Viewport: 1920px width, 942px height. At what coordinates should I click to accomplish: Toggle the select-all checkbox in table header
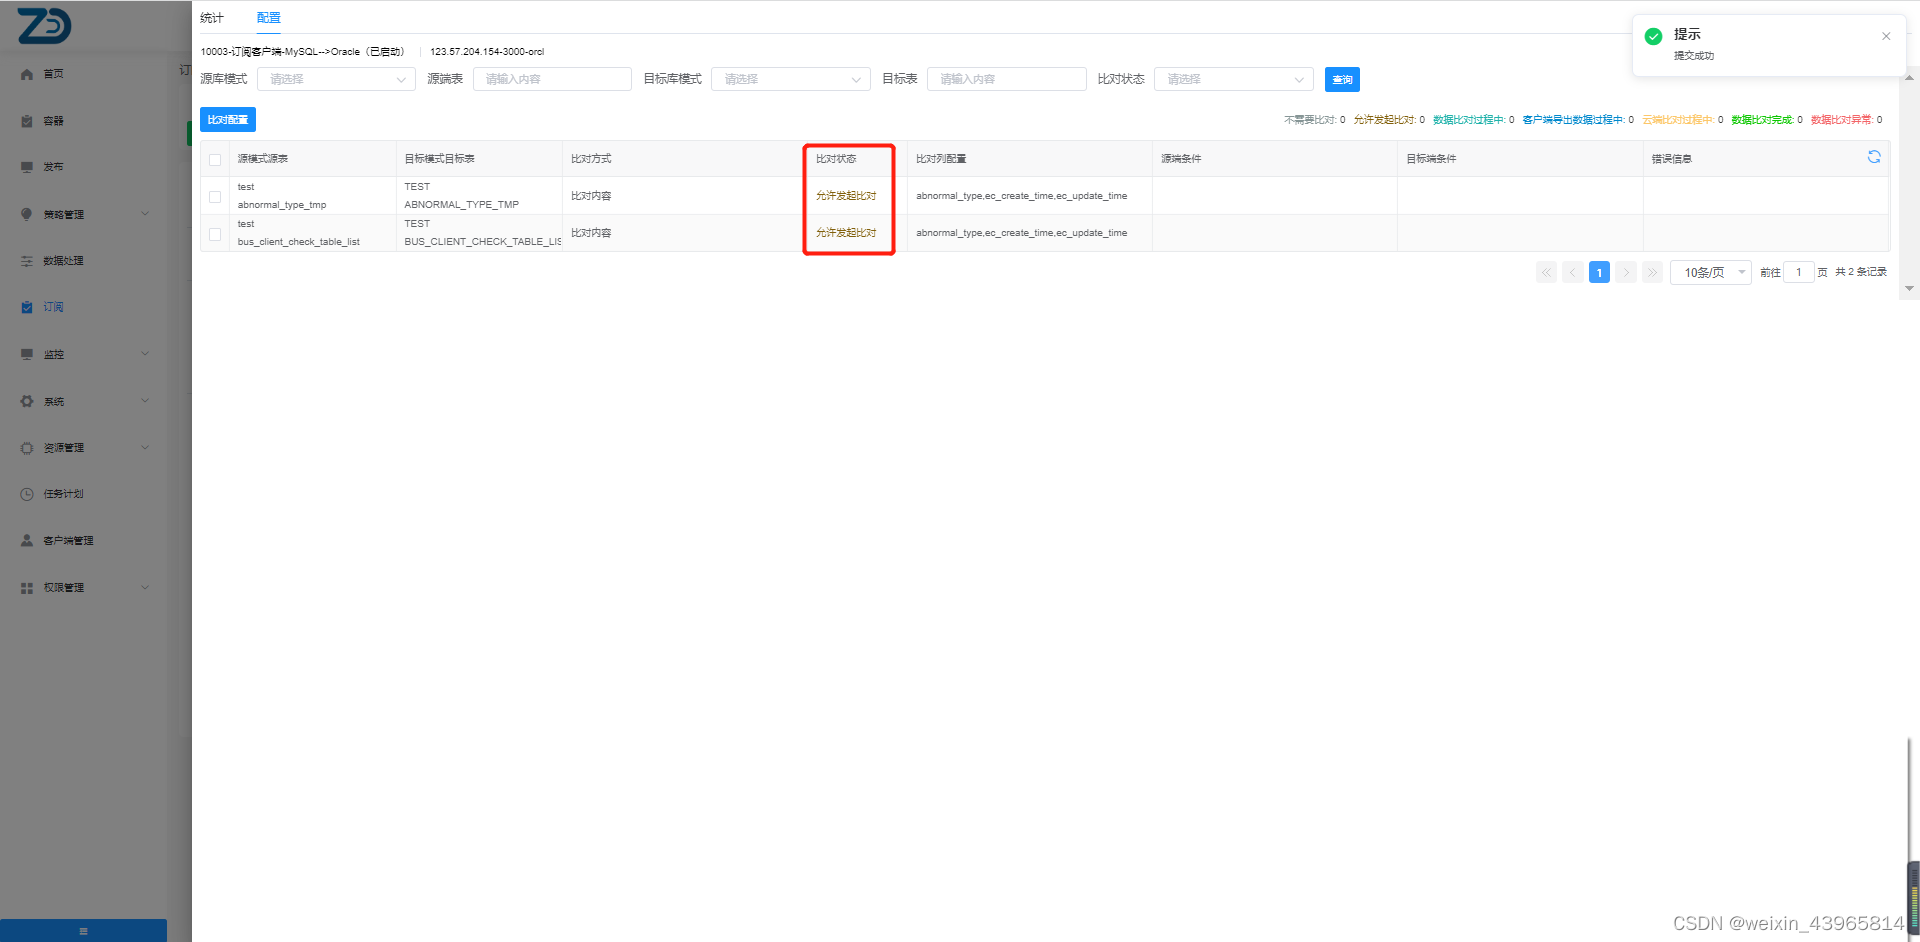click(x=215, y=159)
